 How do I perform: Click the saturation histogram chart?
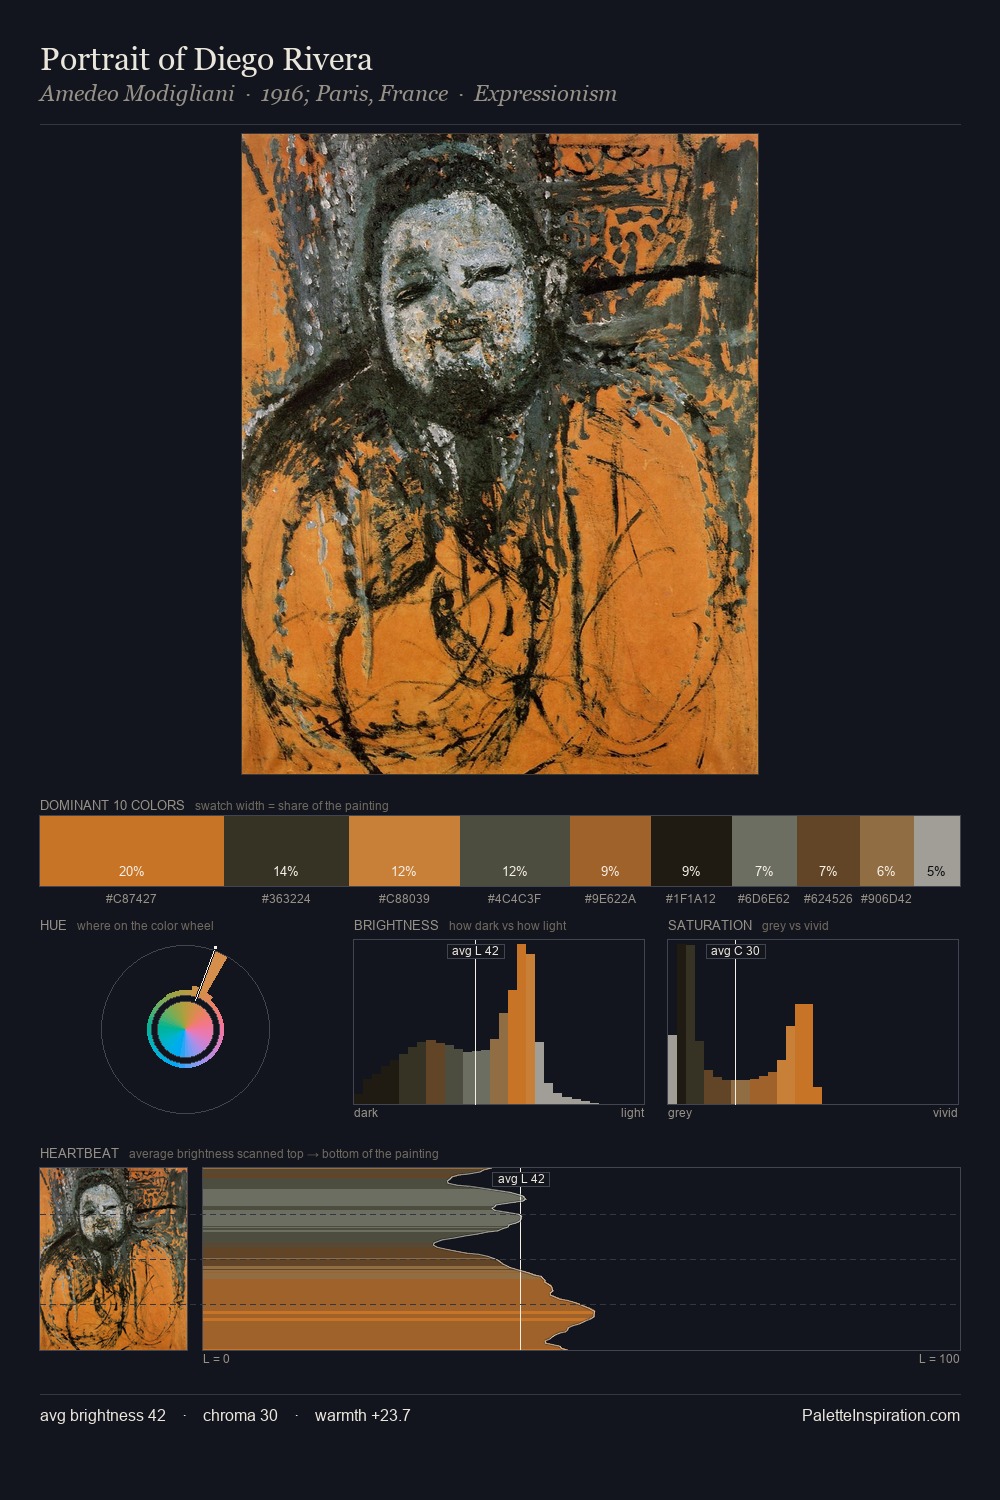coord(813,1022)
